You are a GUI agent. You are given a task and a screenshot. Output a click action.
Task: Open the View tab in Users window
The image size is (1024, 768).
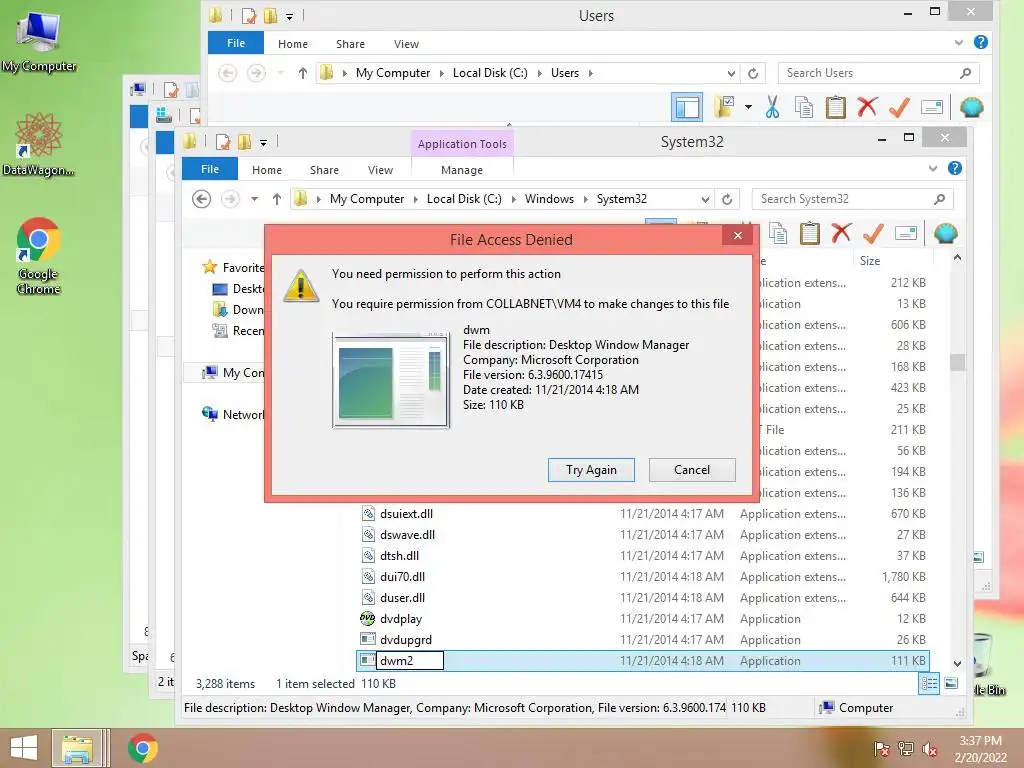tap(406, 44)
